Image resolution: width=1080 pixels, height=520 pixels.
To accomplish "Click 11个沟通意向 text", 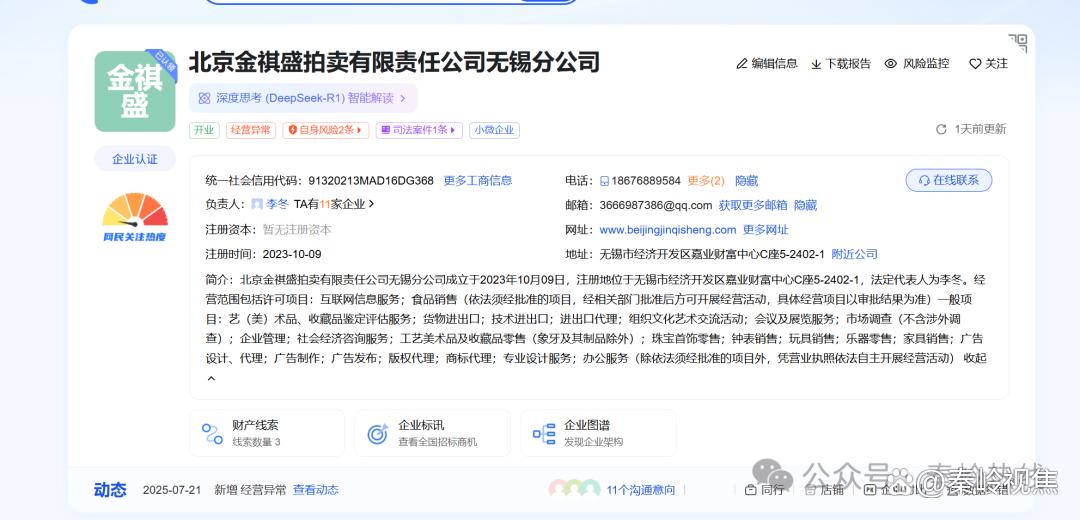I will (x=641, y=490).
